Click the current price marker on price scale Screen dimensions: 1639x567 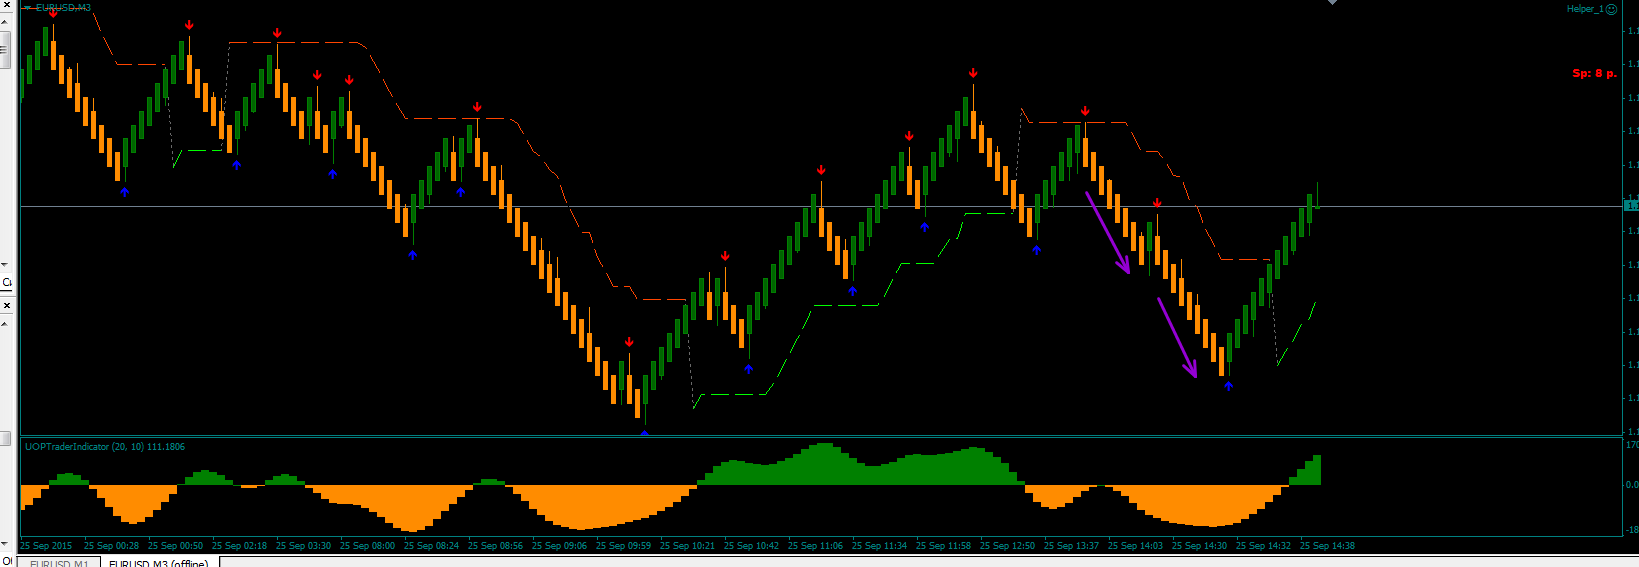tap(1631, 206)
